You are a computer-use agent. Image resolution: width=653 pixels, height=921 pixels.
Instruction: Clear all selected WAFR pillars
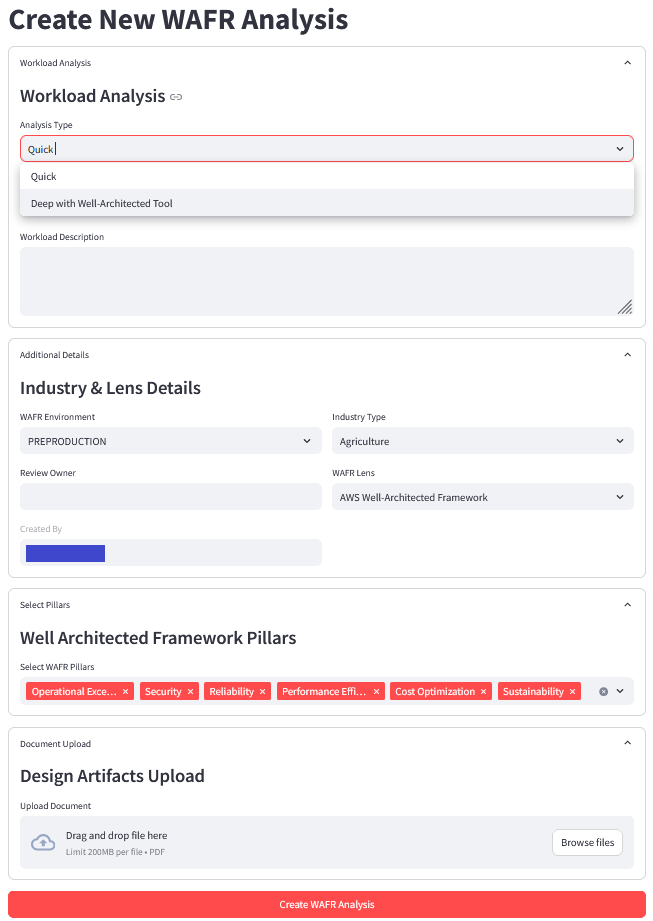pos(603,692)
